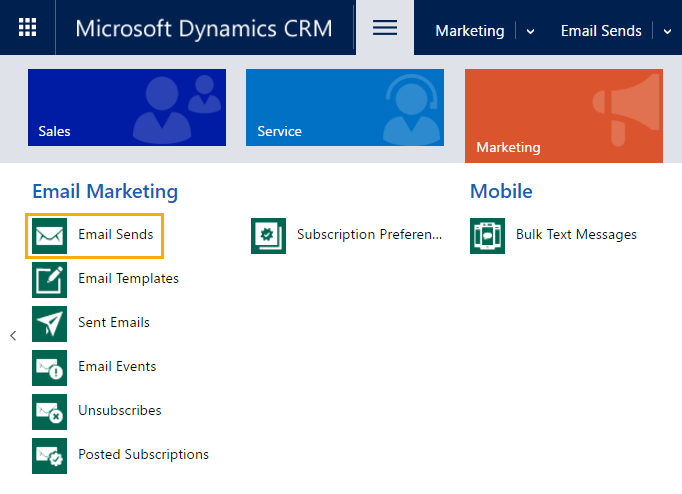This screenshot has width=682, height=494.
Task: Open the Subscription Preferences text link
Action: point(369,235)
